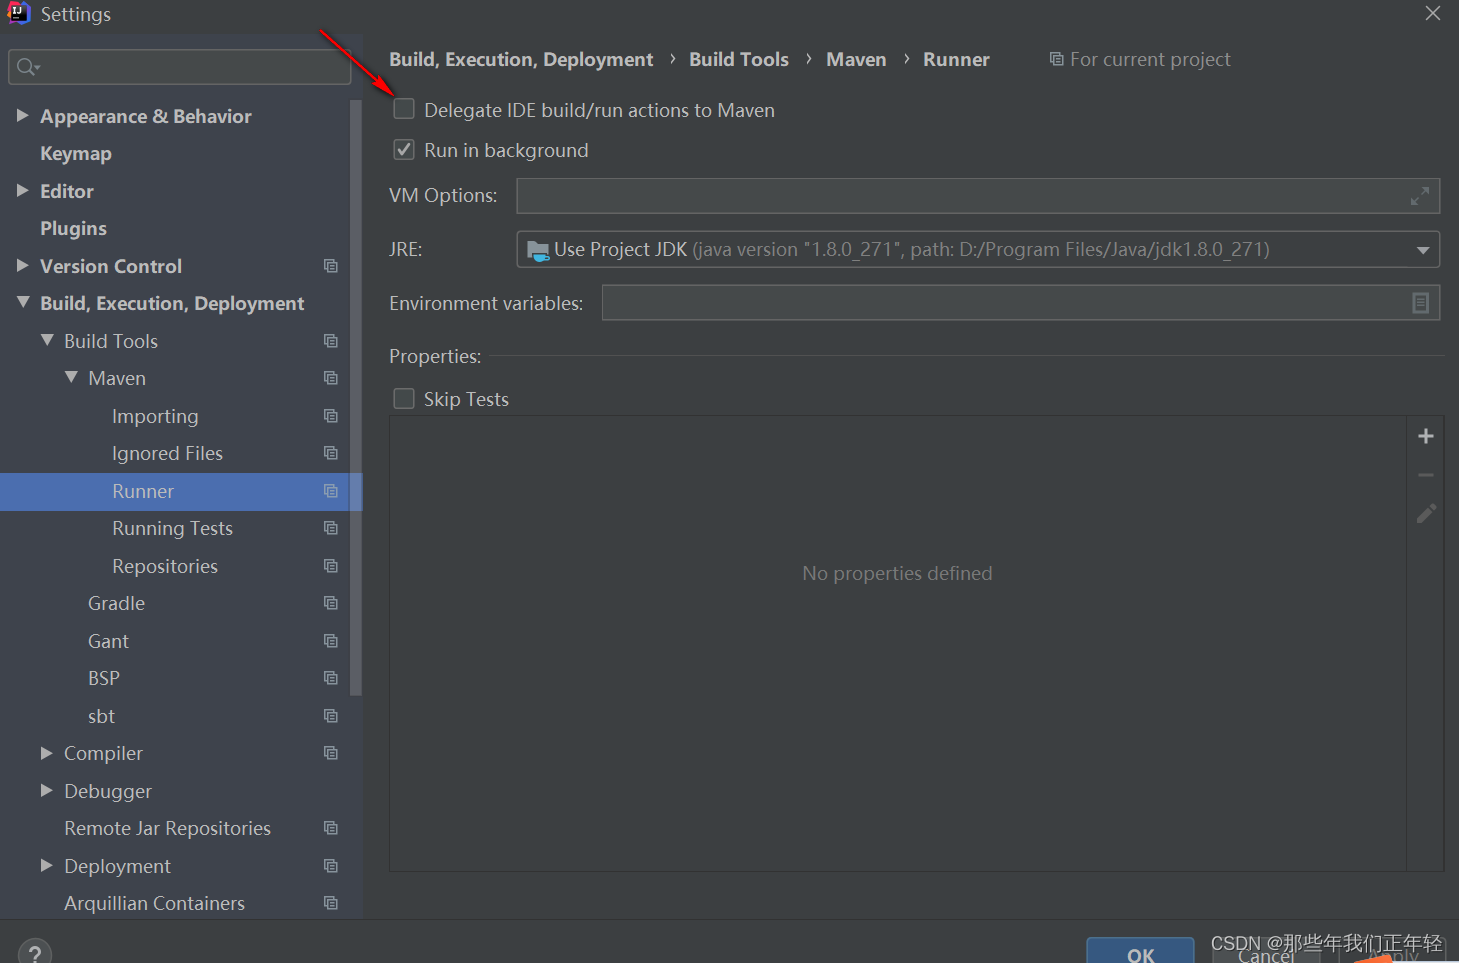The width and height of the screenshot is (1459, 963).
Task: Select Repositories under Maven
Action: pyautogui.click(x=165, y=566)
